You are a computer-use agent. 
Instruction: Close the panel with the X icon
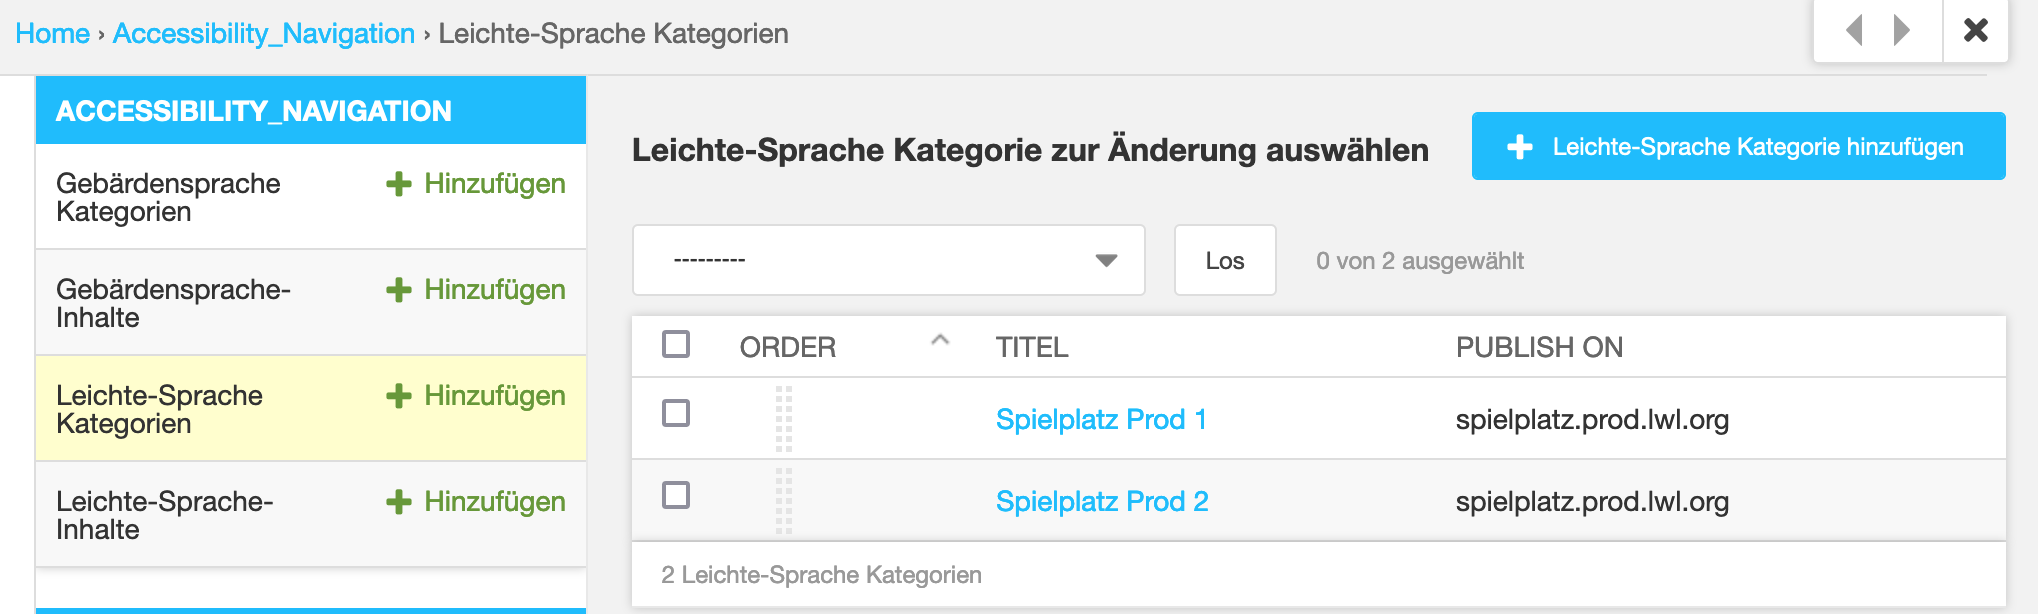[1976, 30]
